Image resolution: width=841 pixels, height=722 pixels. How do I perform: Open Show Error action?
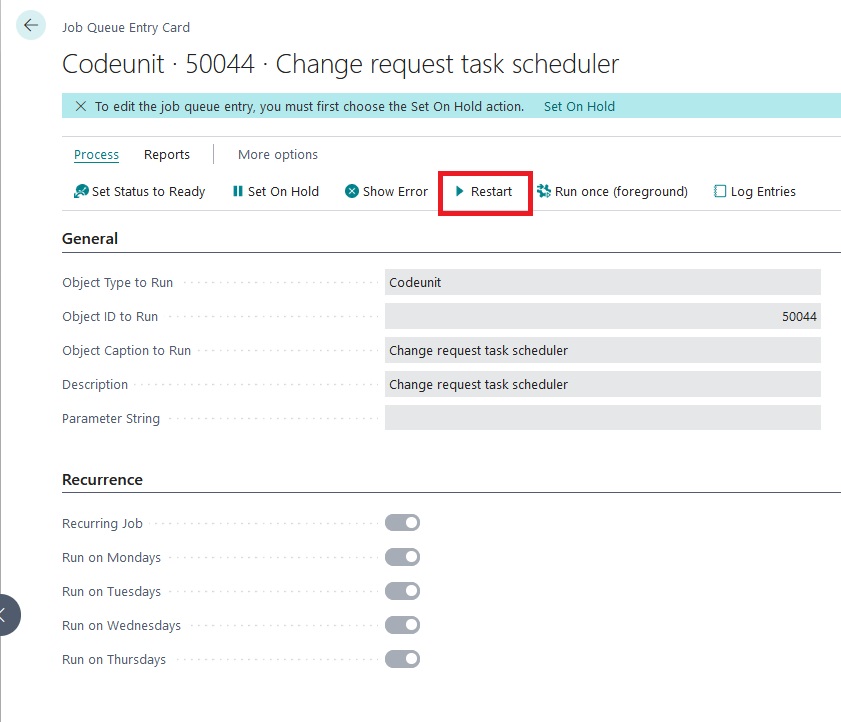point(386,191)
